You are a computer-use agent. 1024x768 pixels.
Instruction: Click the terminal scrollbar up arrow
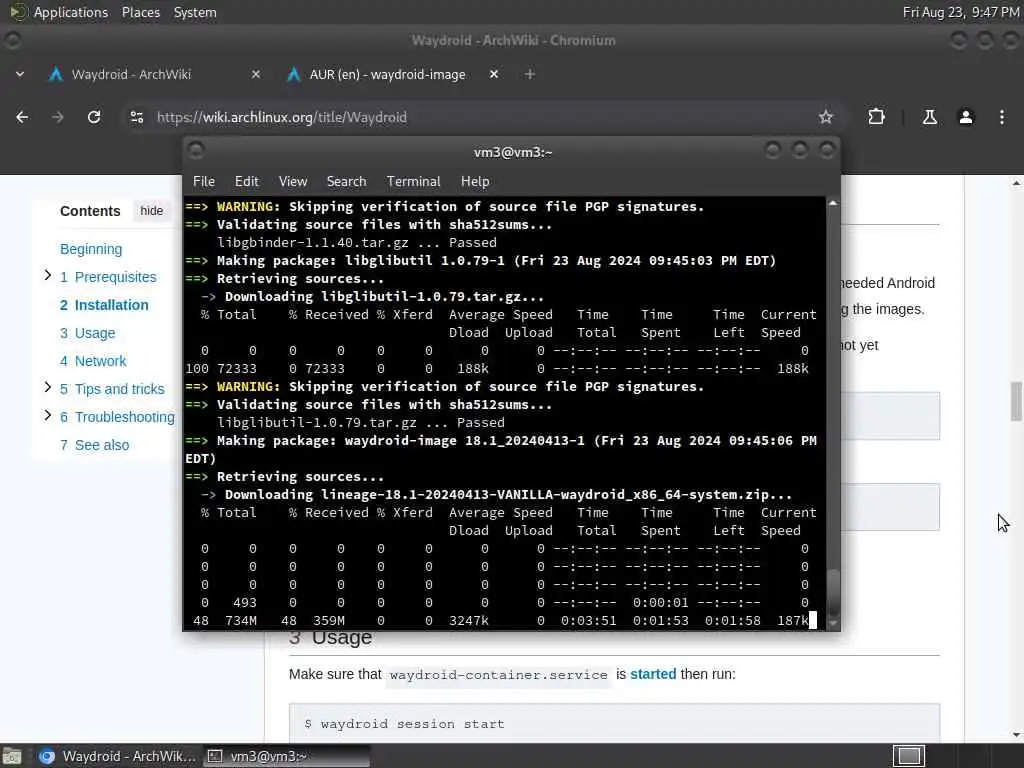coord(833,204)
